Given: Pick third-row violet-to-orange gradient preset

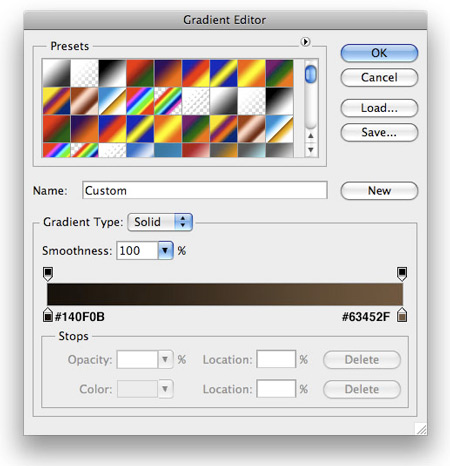Looking at the screenshot, I should [84, 129].
